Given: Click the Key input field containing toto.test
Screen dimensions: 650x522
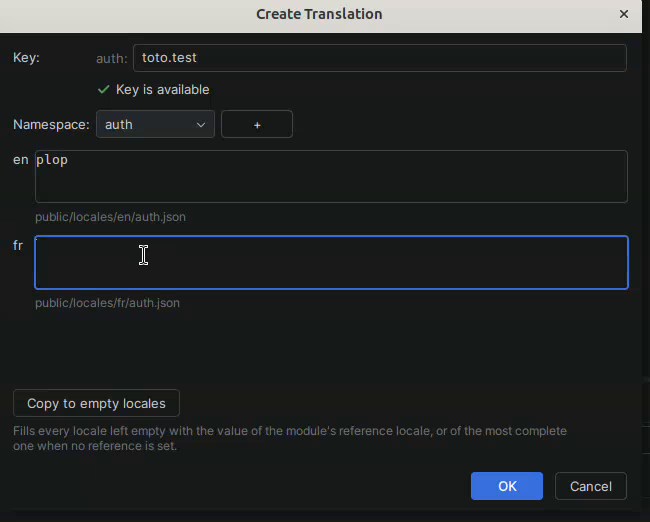Looking at the screenshot, I should pyautogui.click(x=380, y=58).
